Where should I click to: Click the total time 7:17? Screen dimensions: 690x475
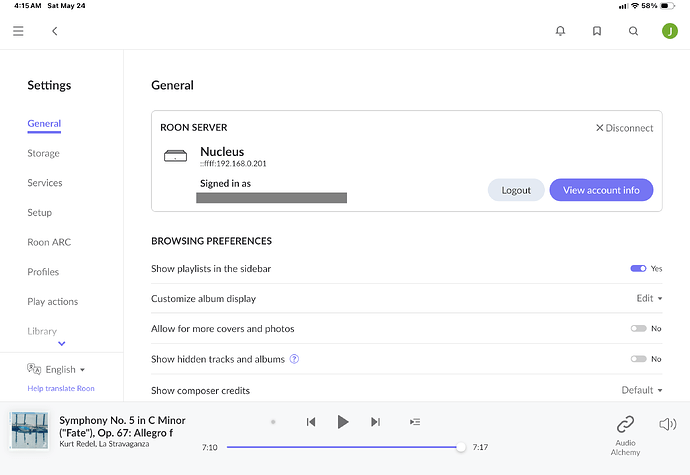click(480, 447)
